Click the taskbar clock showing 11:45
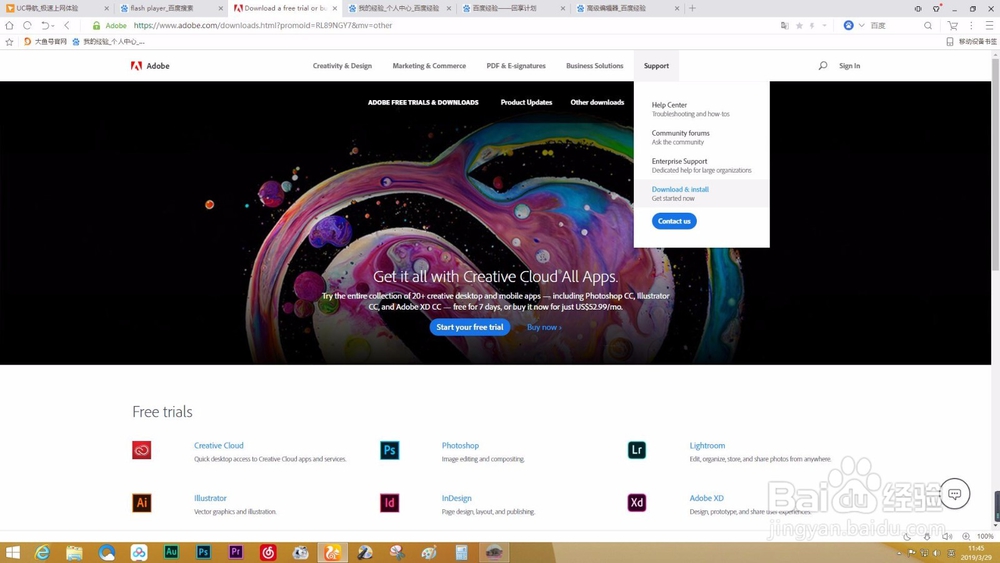 click(x=976, y=552)
